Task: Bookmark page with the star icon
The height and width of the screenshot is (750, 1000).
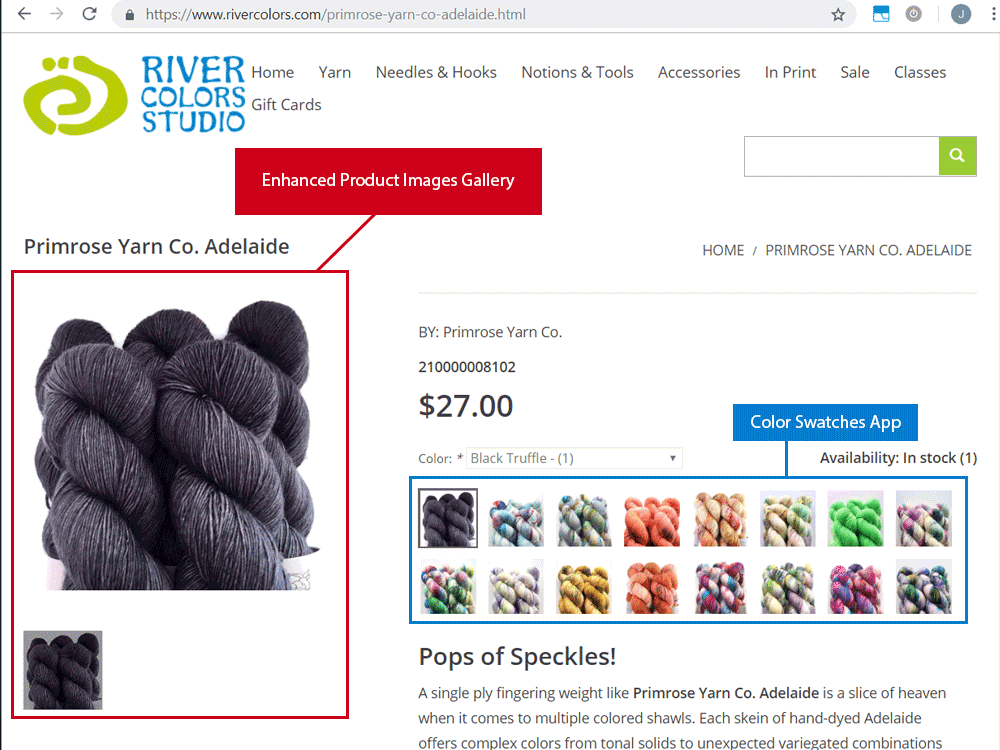Action: pos(838,15)
